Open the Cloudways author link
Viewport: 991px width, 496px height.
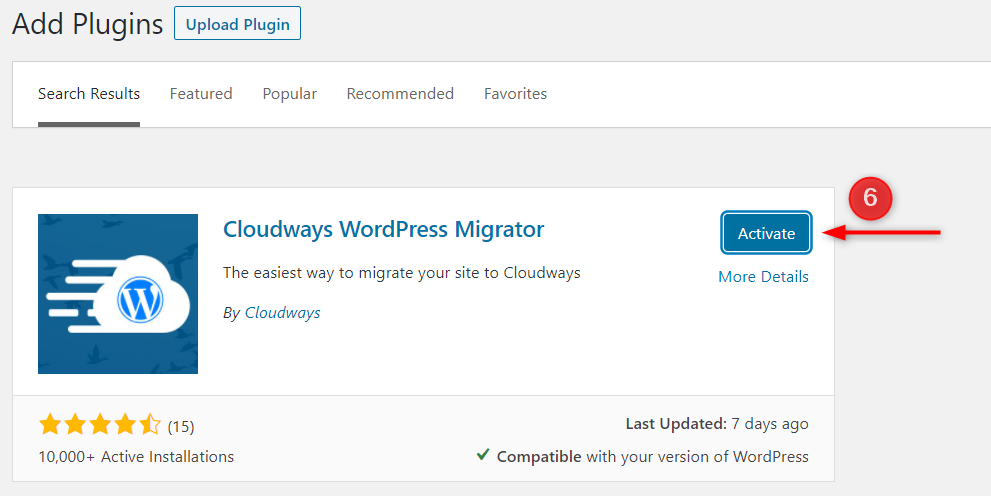point(283,313)
